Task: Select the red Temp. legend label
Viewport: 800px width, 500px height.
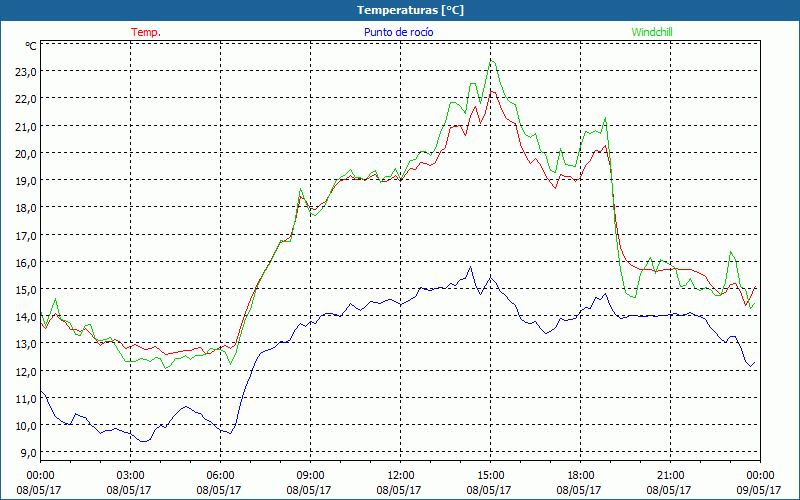Action: pos(146,32)
